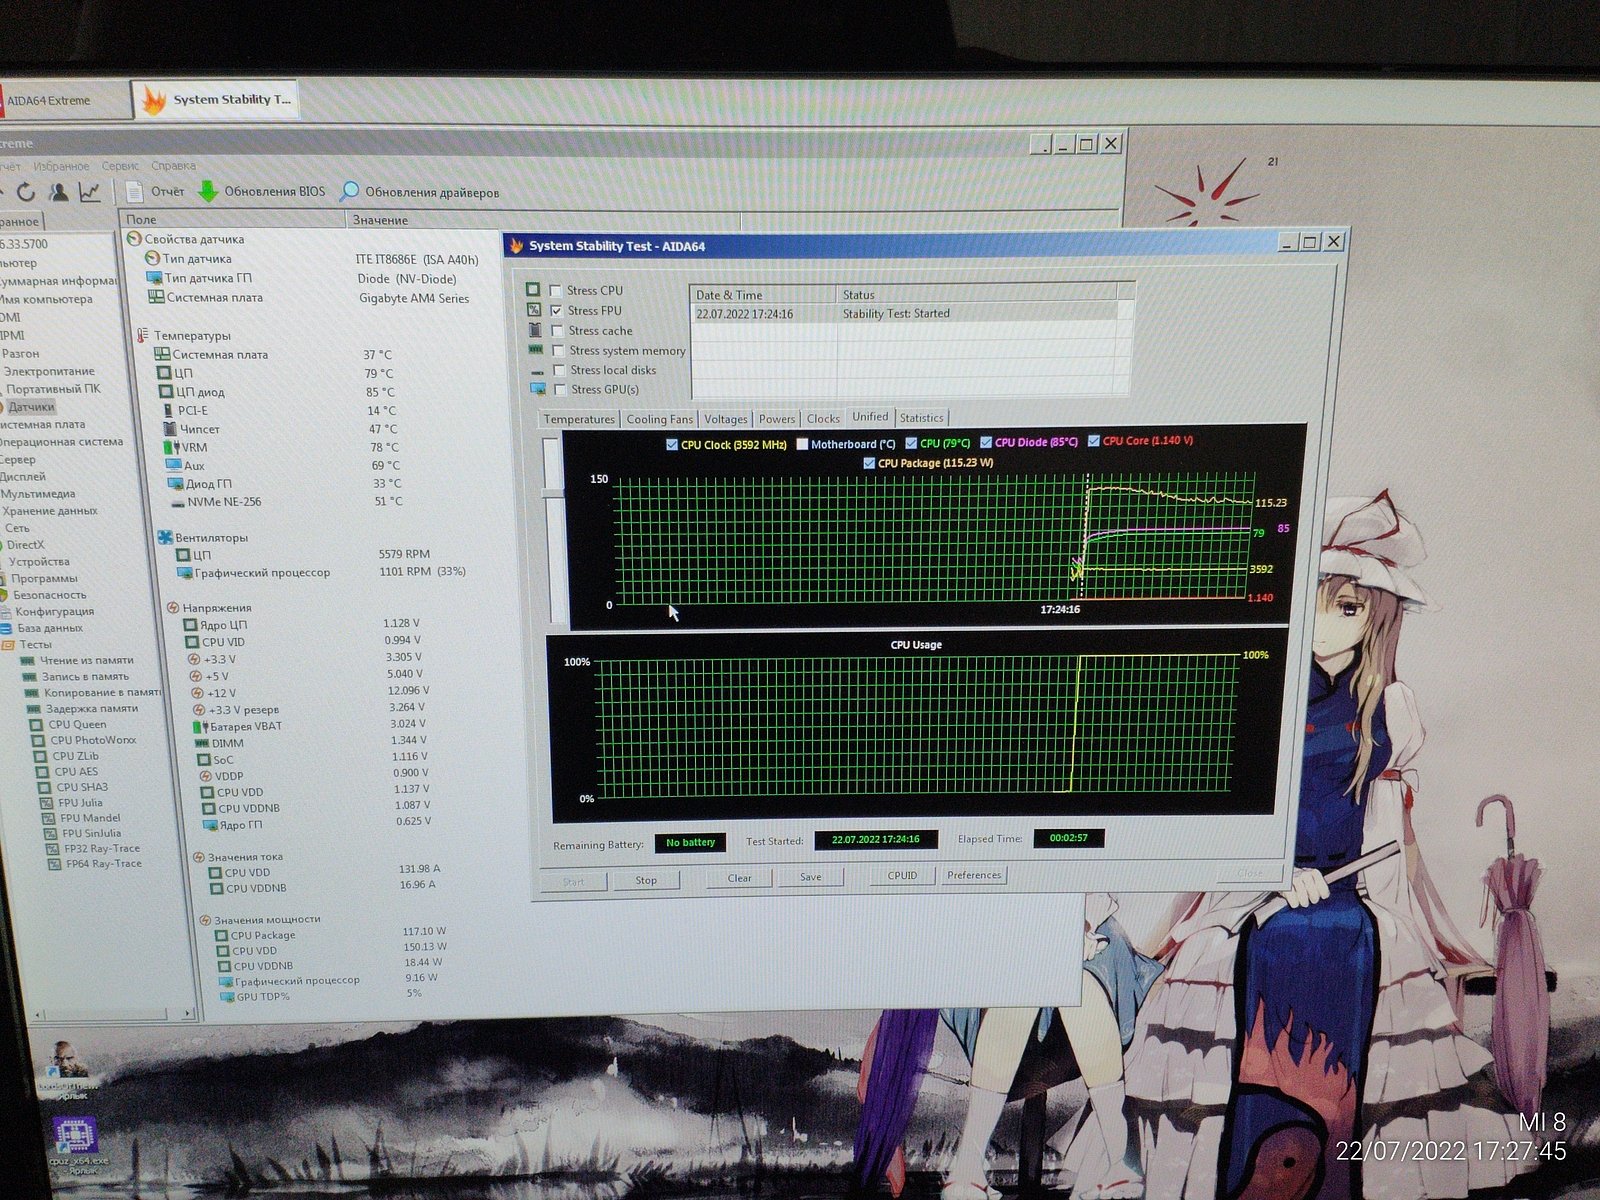Toggle the CPU Package graph checkbox

pyautogui.click(x=869, y=463)
